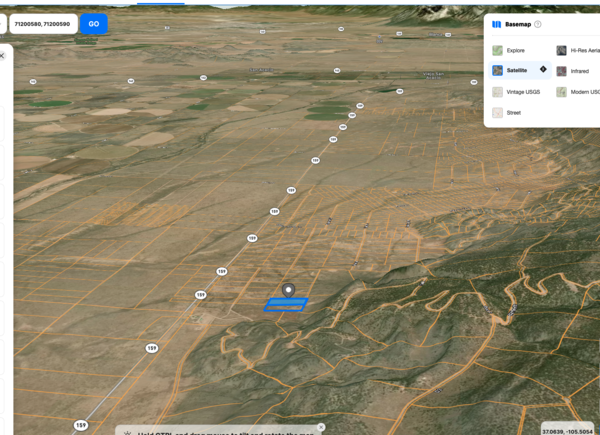Screen dimensions: 600x435
Task: Select the Explore basemap thumbnail
Action: (x=497, y=51)
